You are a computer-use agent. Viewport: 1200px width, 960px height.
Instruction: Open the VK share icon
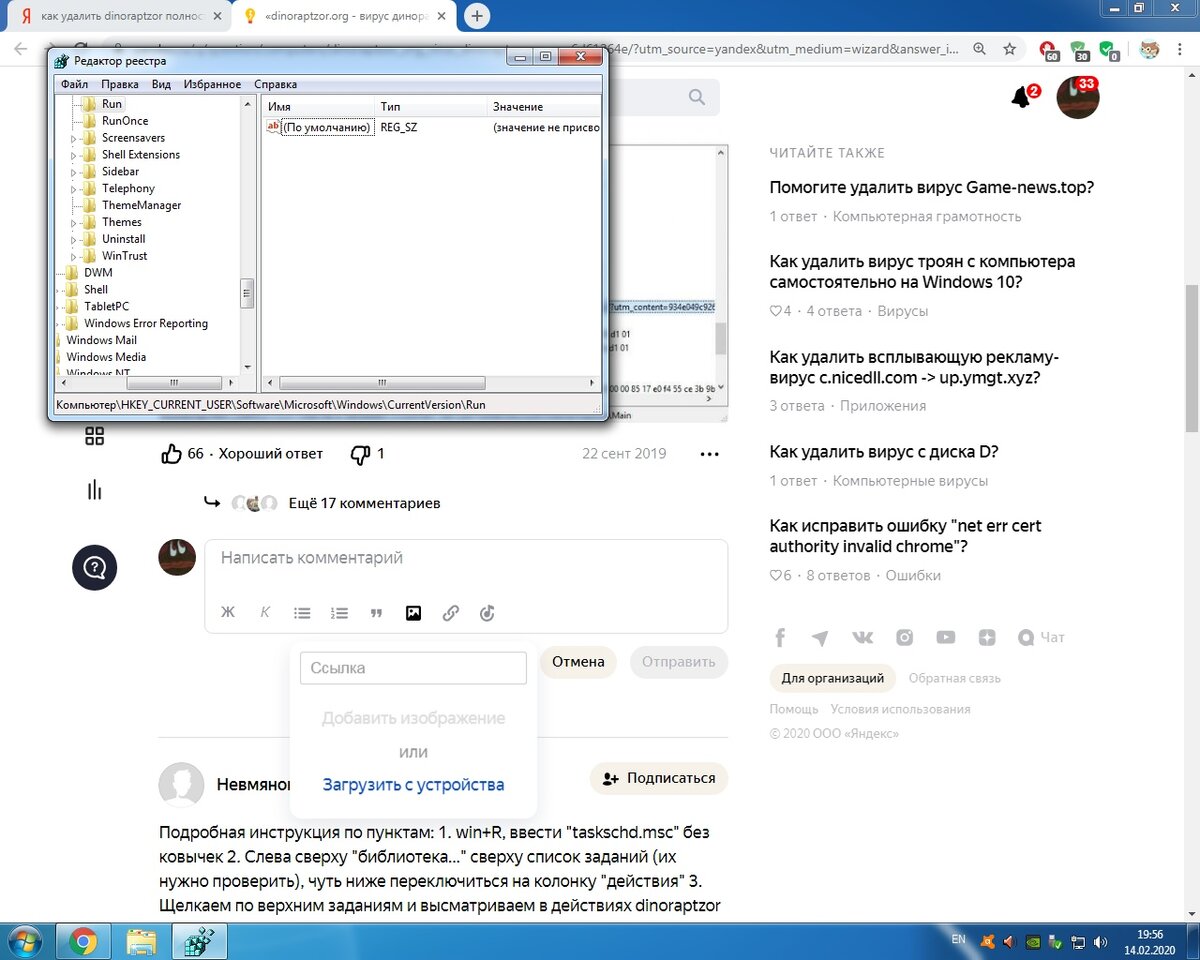click(x=862, y=637)
